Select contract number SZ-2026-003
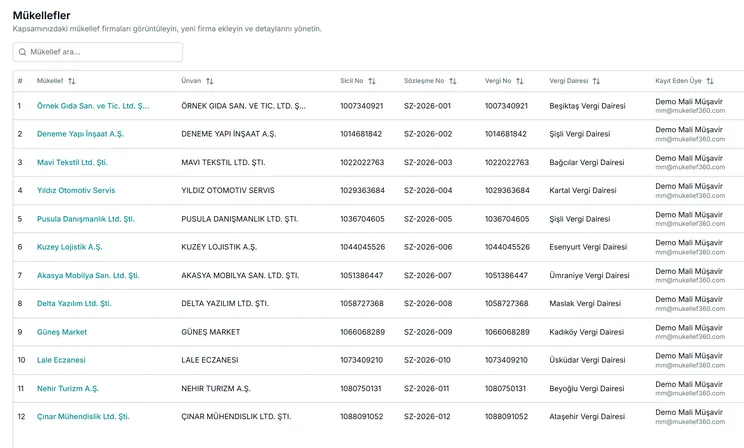The height and width of the screenshot is (448, 744). (428, 162)
